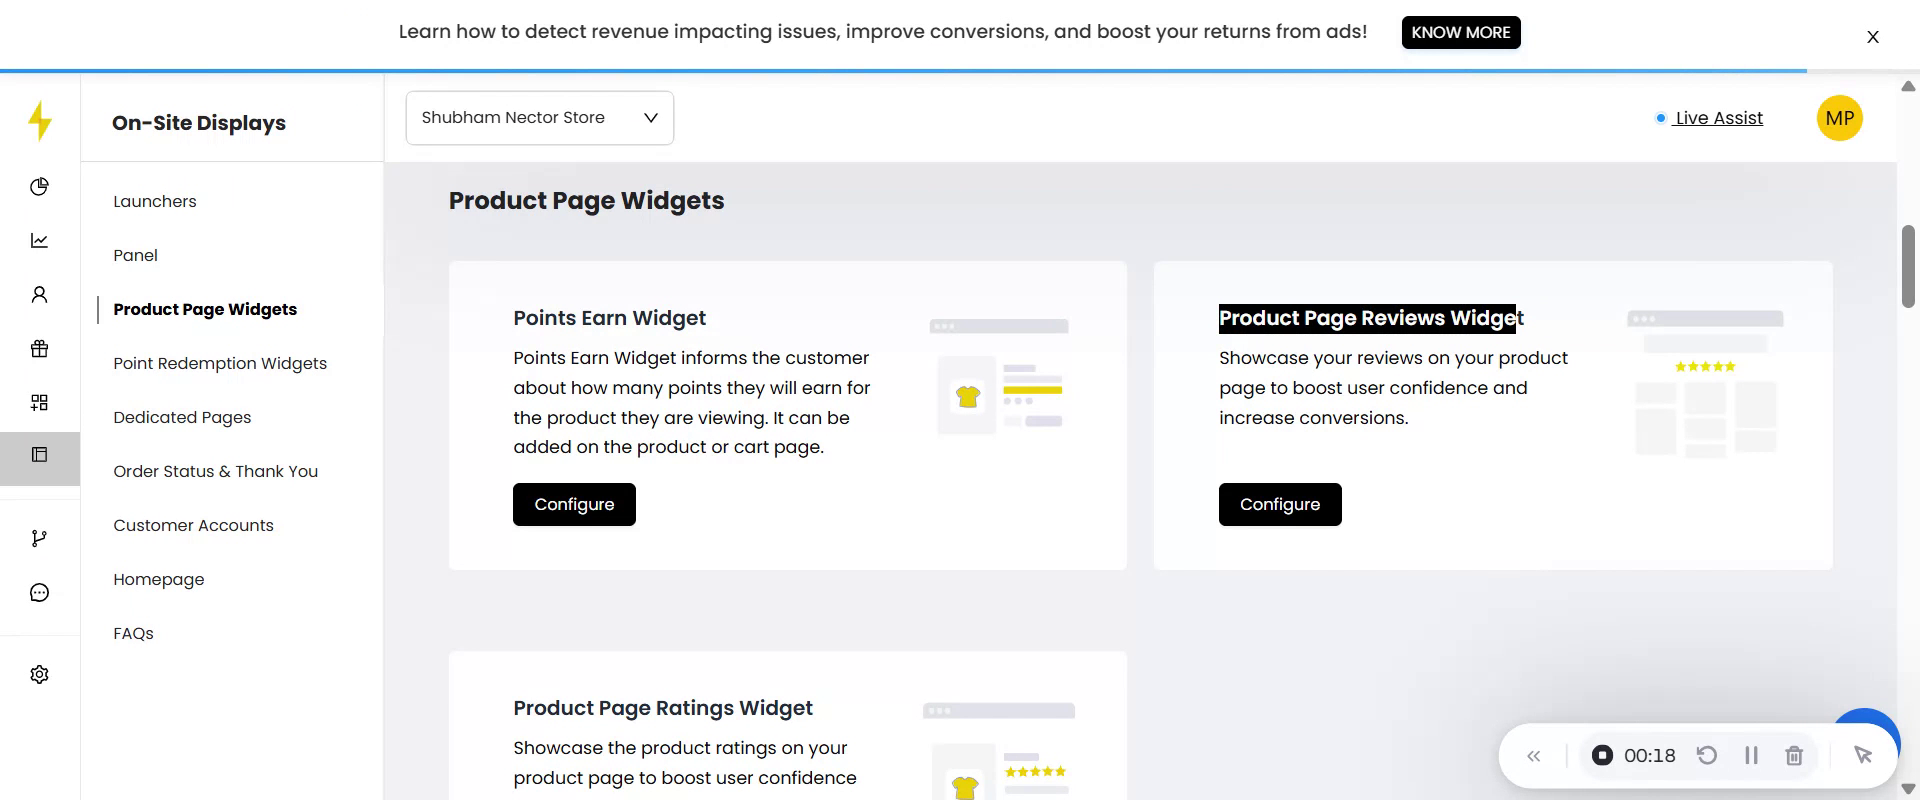Click the gift rewards icon

pos(39,349)
